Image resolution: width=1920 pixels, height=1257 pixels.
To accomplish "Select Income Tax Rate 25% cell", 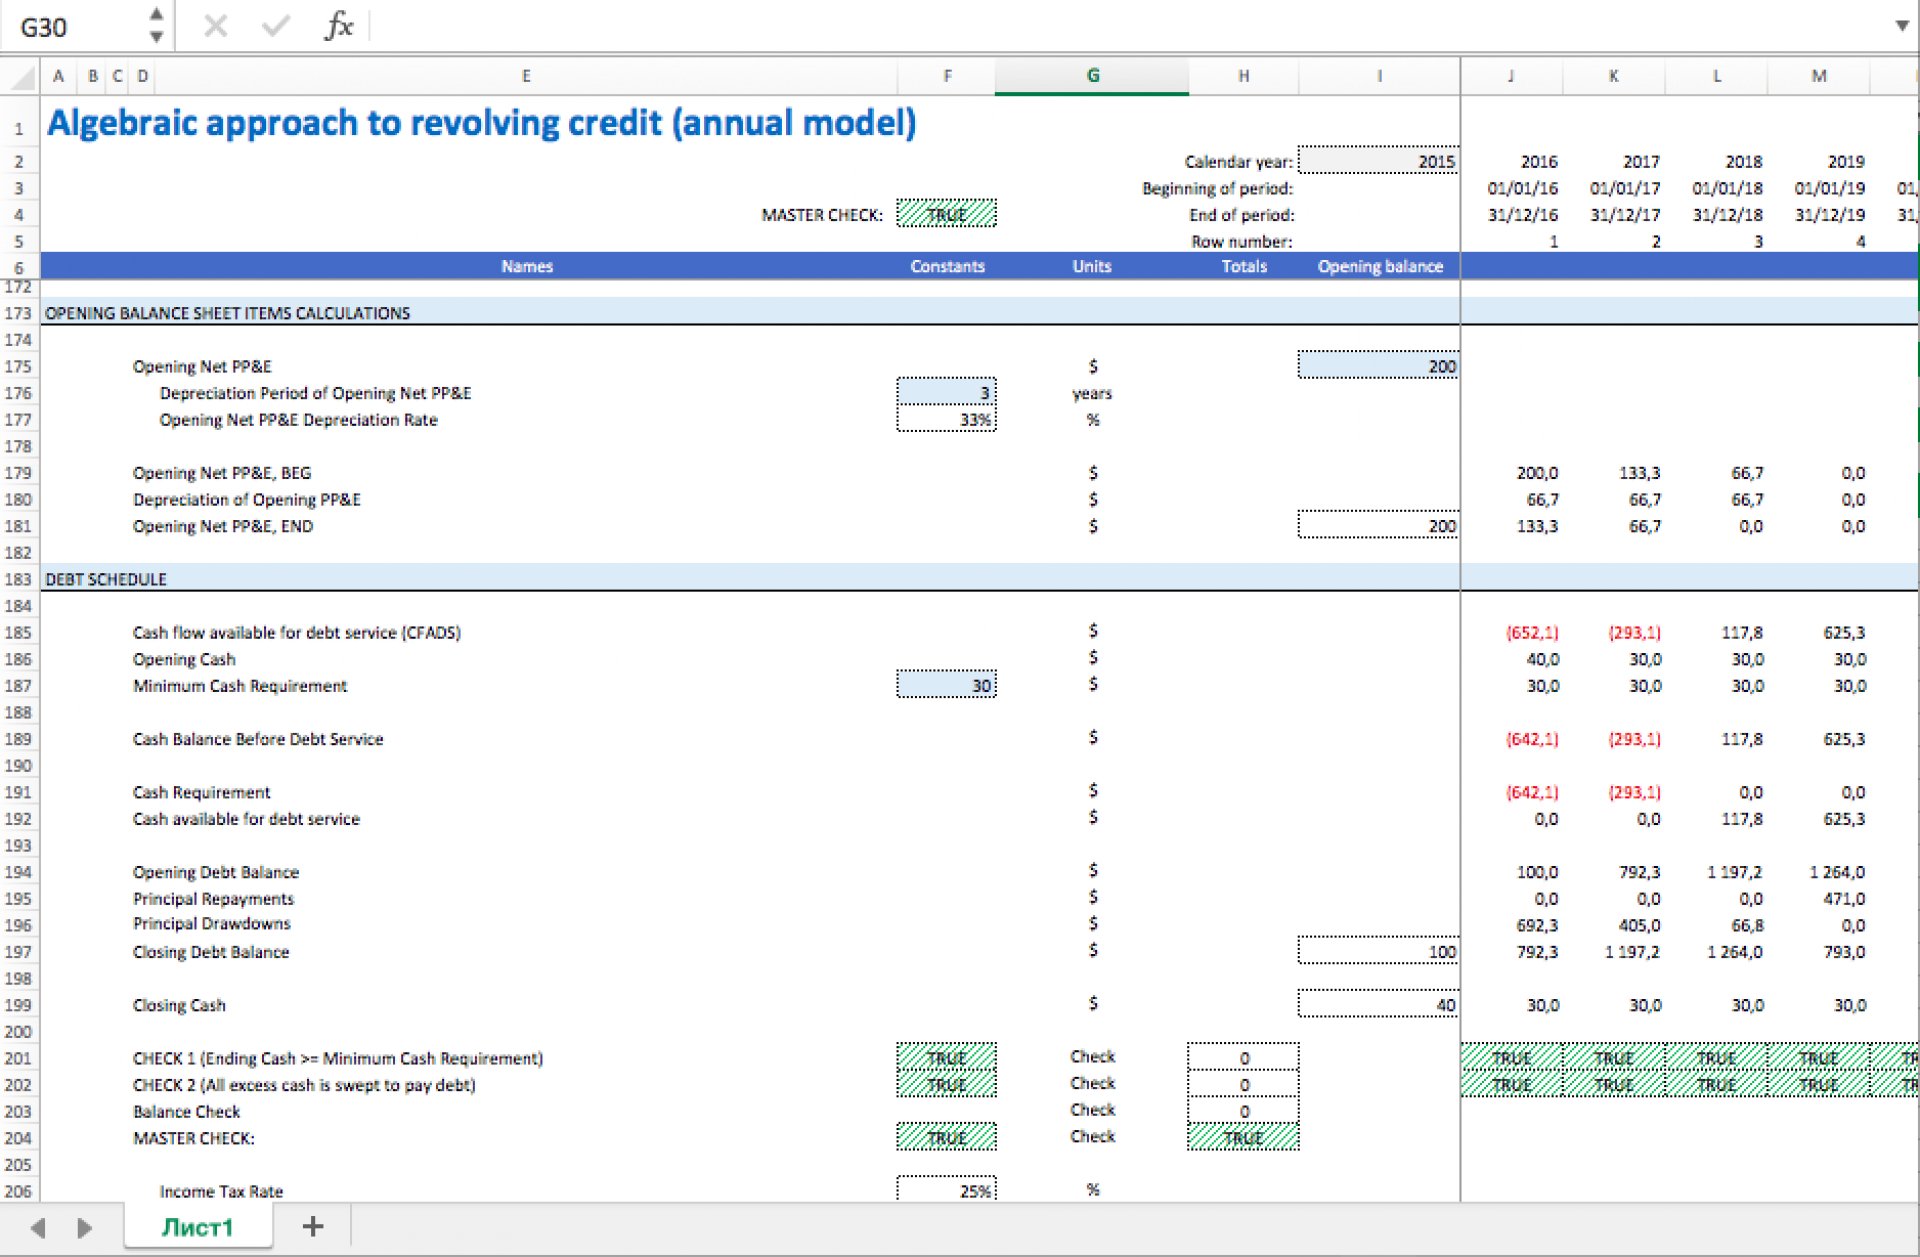I will (946, 1190).
